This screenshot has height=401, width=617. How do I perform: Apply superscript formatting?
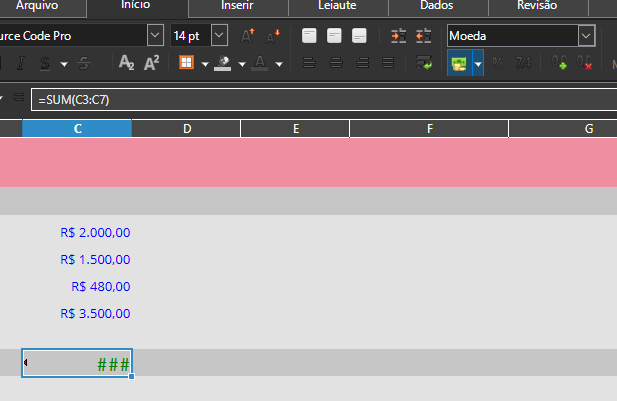pyautogui.click(x=152, y=64)
